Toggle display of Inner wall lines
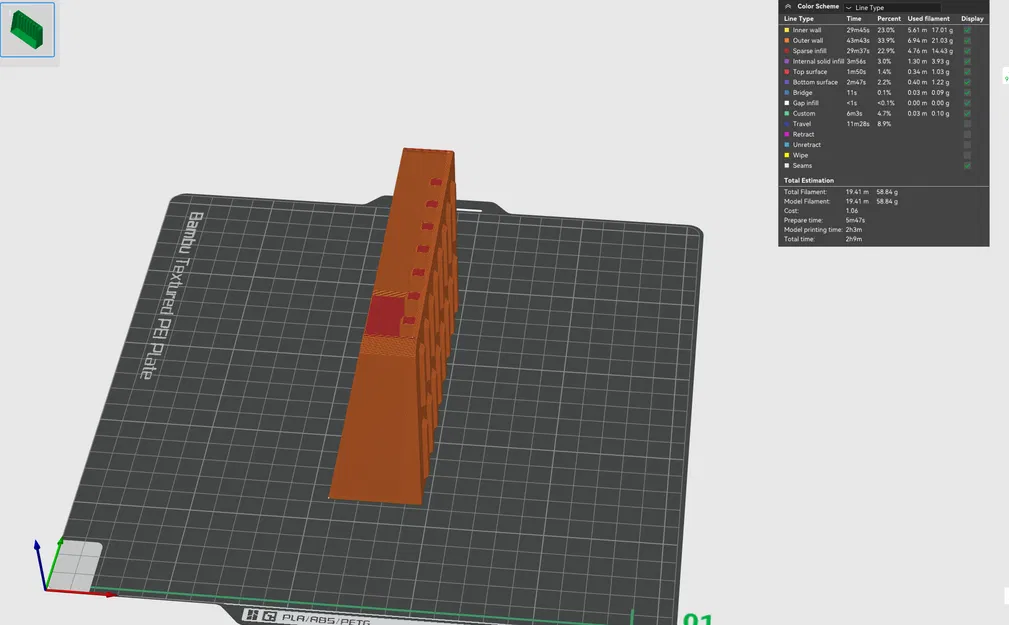1009x625 pixels. [967, 30]
